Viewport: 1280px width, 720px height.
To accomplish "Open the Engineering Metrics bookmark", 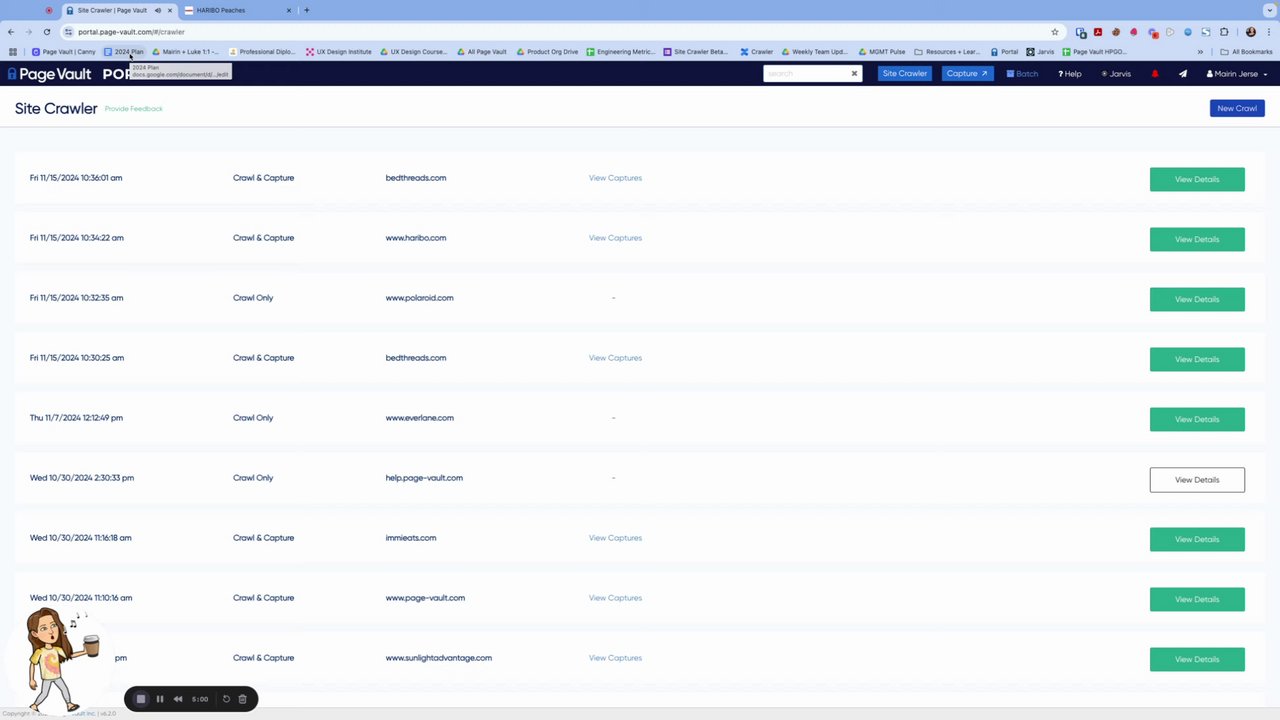I will 621,52.
